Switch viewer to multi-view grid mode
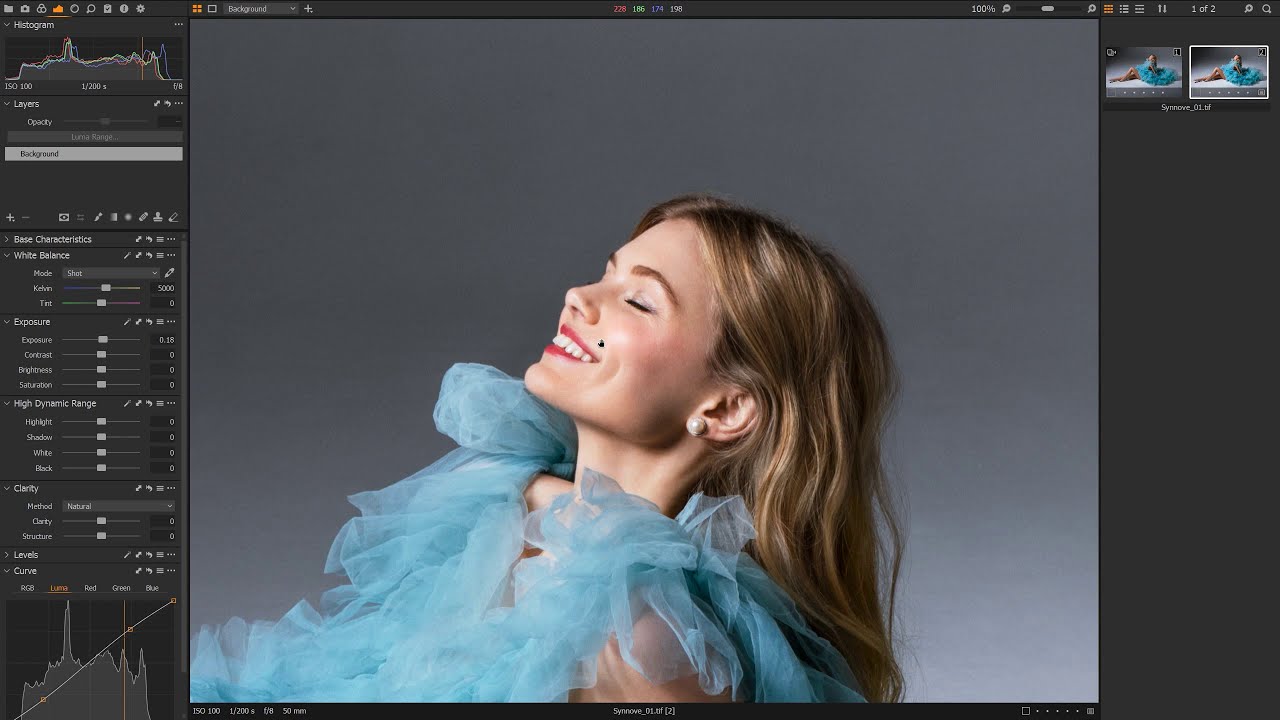The width and height of the screenshot is (1280, 720). (x=197, y=9)
